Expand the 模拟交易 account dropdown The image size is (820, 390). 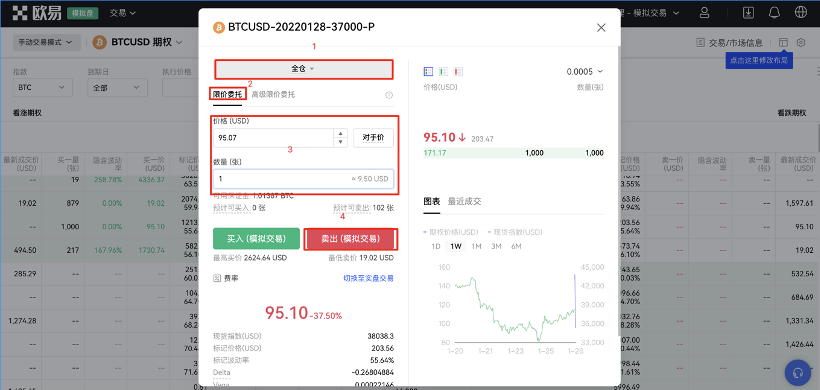(656, 13)
